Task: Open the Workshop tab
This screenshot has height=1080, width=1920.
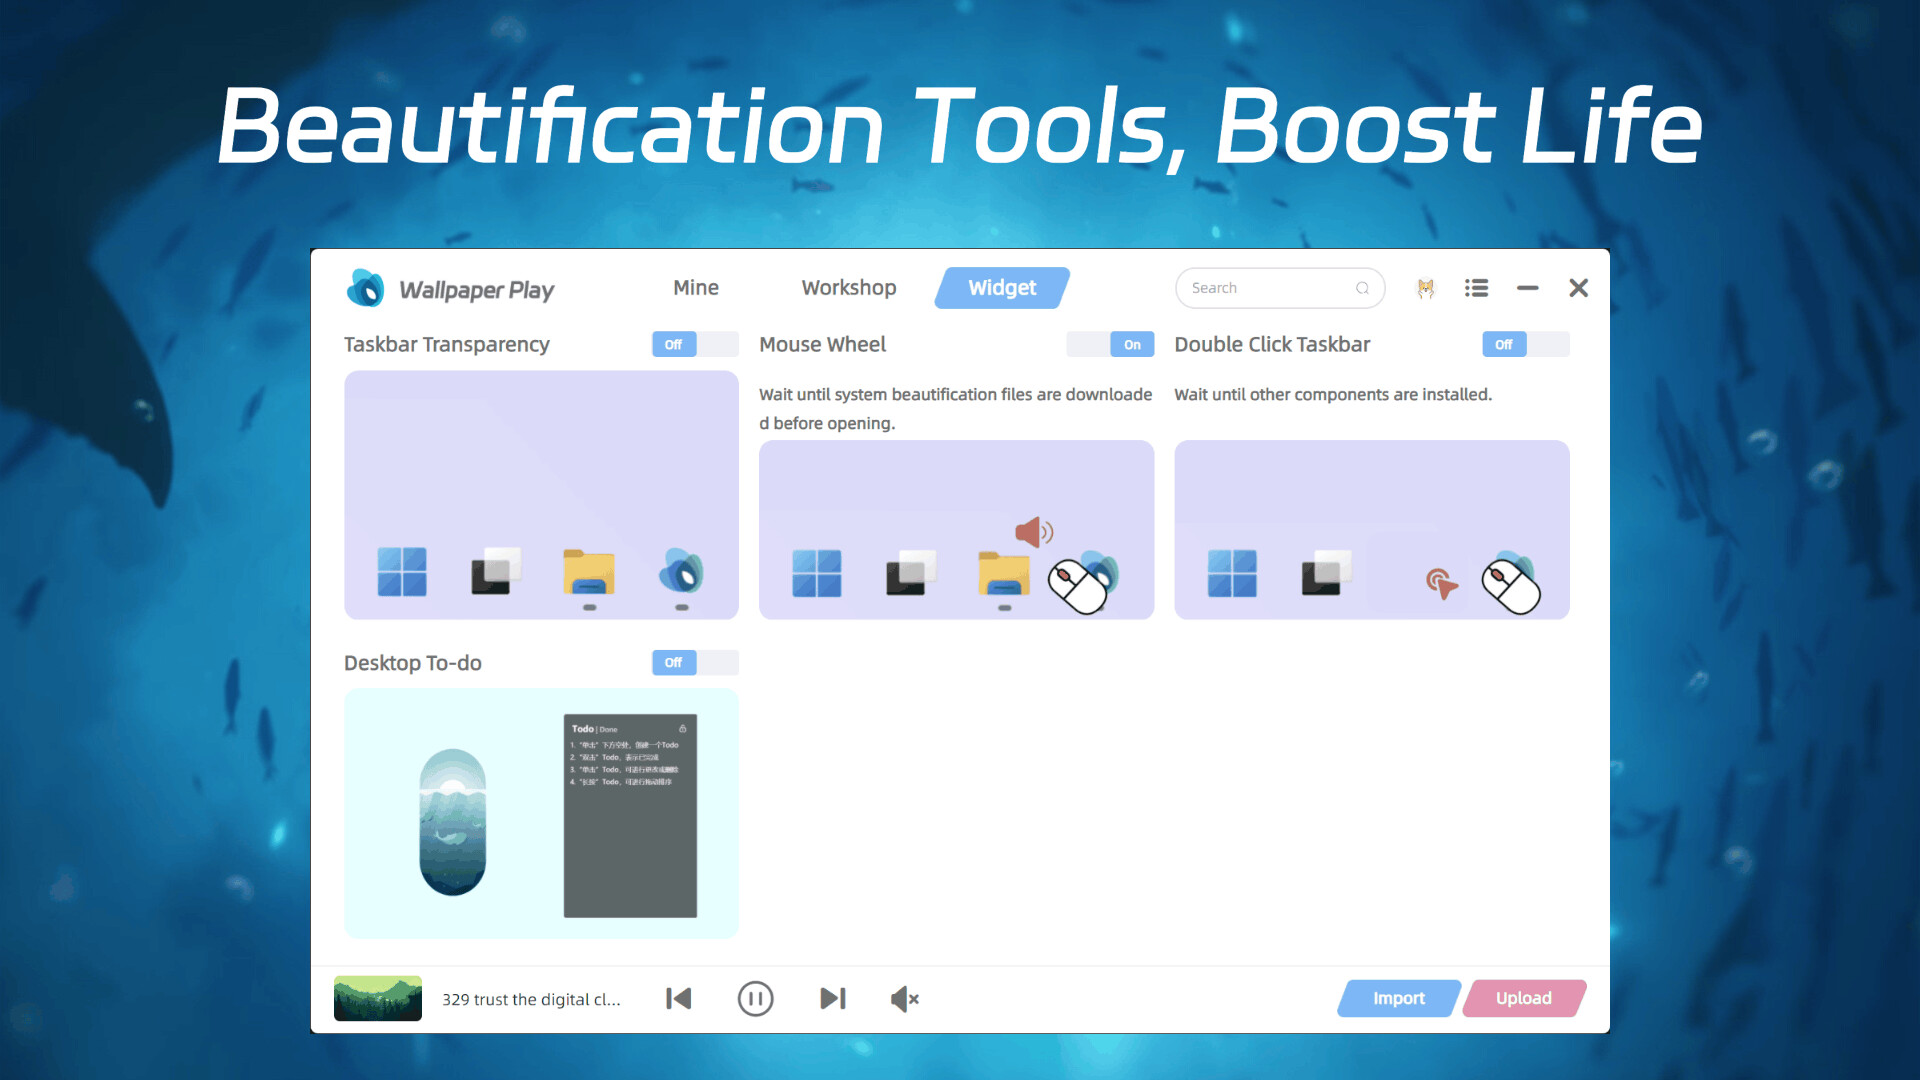Action: pyautogui.click(x=849, y=288)
